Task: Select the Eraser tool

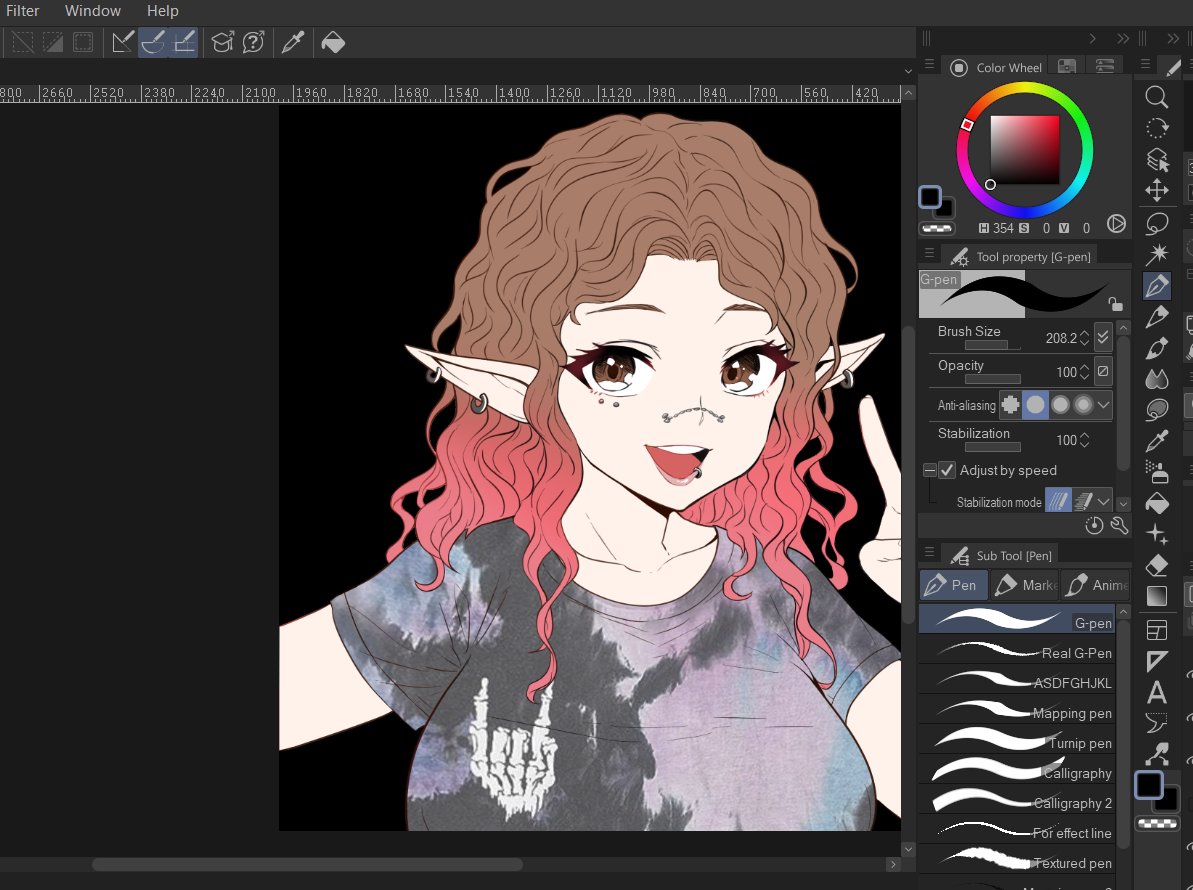Action: pos(1156,565)
